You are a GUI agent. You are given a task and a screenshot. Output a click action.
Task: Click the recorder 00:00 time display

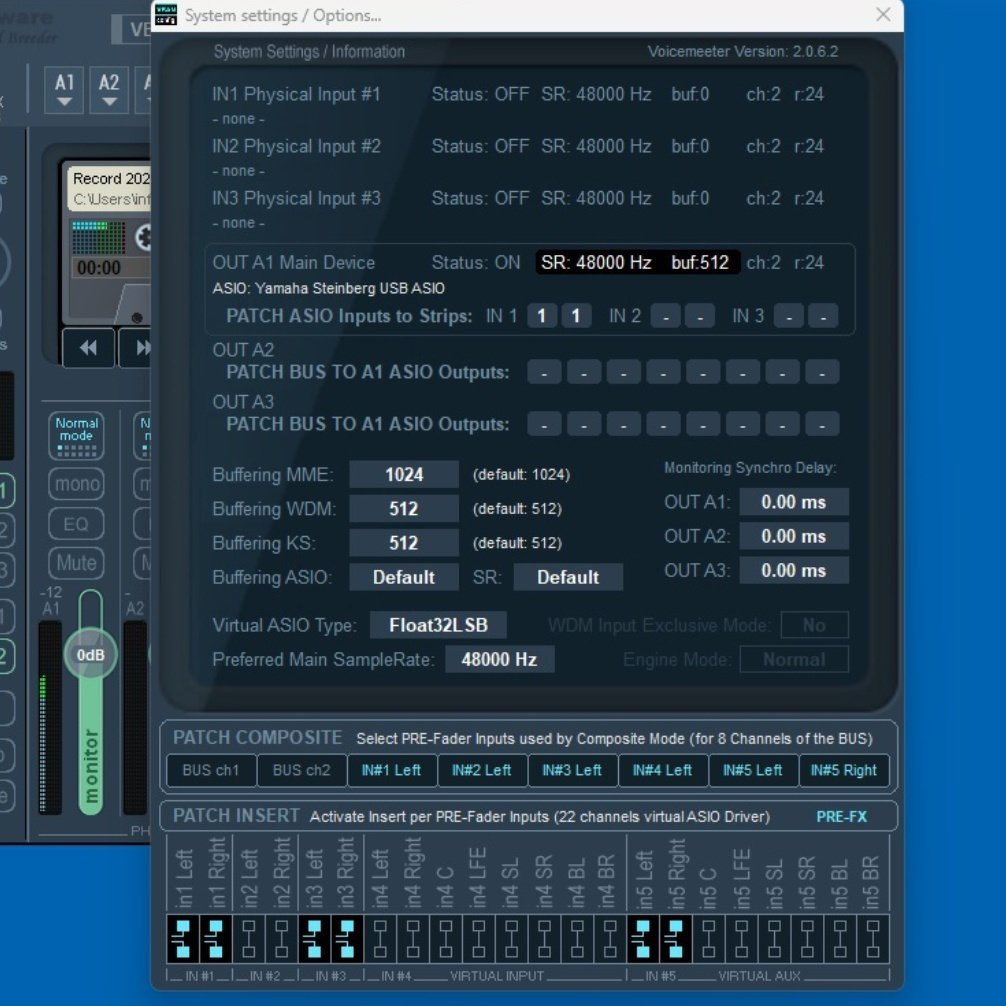coord(99,268)
